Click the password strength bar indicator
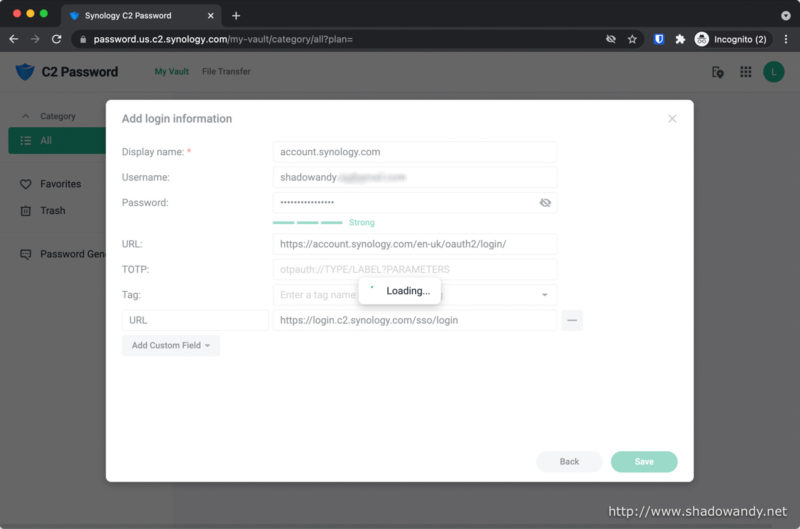The image size is (800, 529). click(308, 222)
